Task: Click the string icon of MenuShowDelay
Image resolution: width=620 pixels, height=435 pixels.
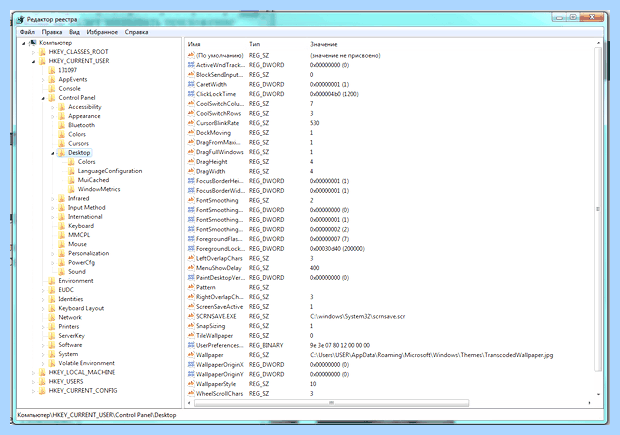Action: click(x=191, y=268)
